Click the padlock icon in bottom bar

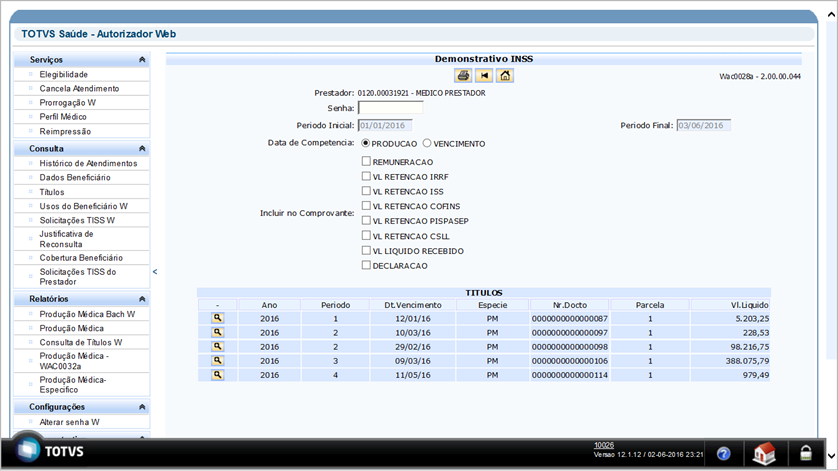[x=805, y=453]
